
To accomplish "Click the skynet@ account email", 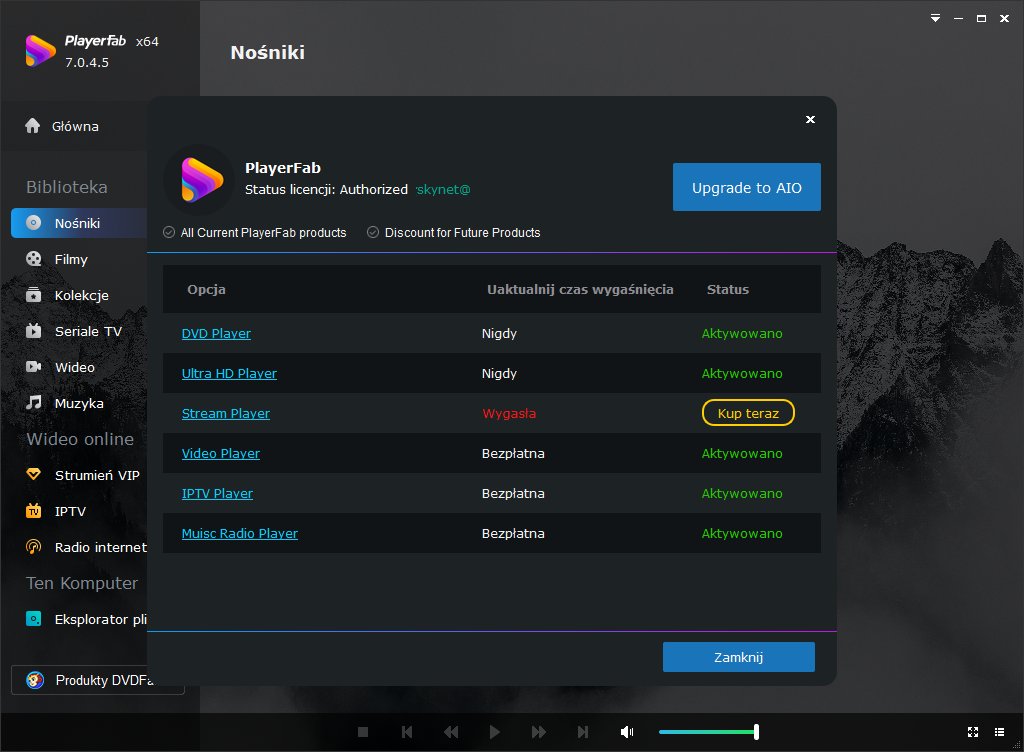I will click(x=443, y=189).
